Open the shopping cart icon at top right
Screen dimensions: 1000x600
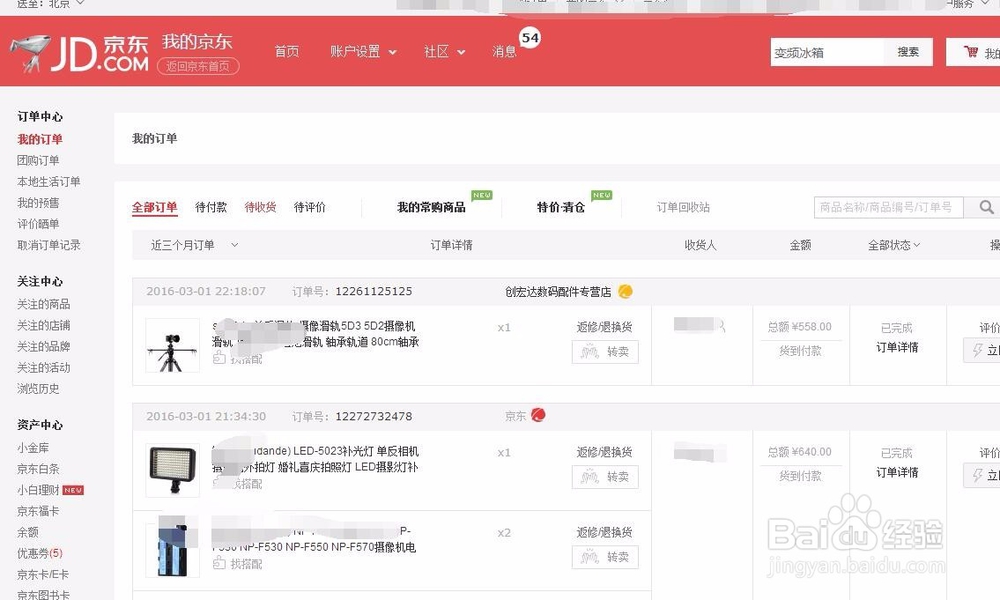(969, 51)
